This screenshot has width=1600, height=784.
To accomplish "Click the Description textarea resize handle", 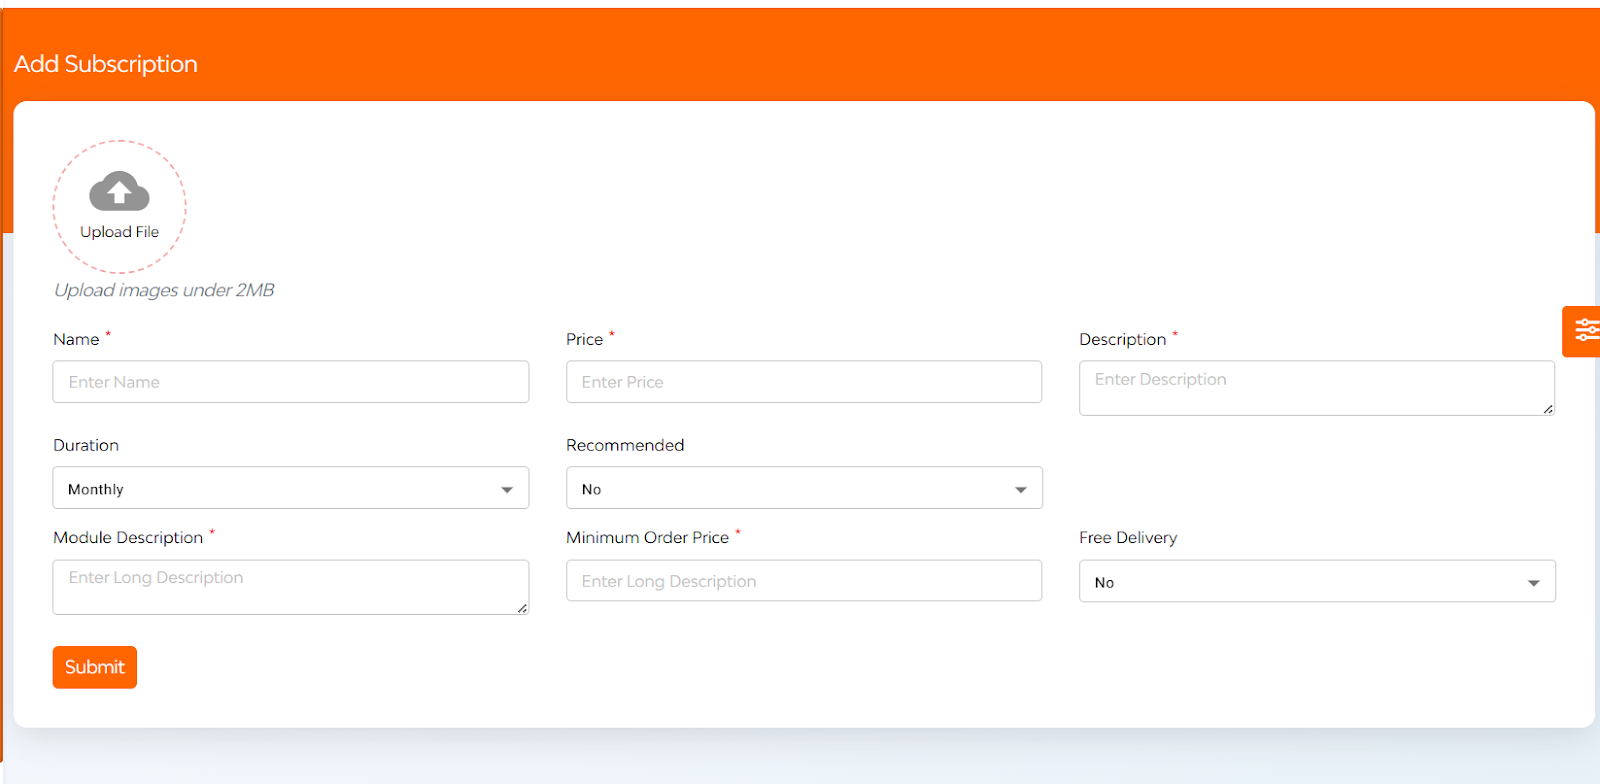I will (1548, 408).
